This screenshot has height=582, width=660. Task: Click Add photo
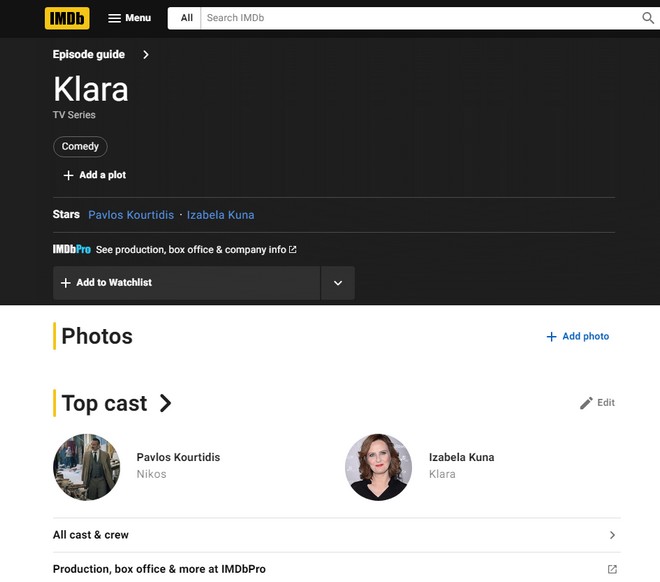point(577,337)
